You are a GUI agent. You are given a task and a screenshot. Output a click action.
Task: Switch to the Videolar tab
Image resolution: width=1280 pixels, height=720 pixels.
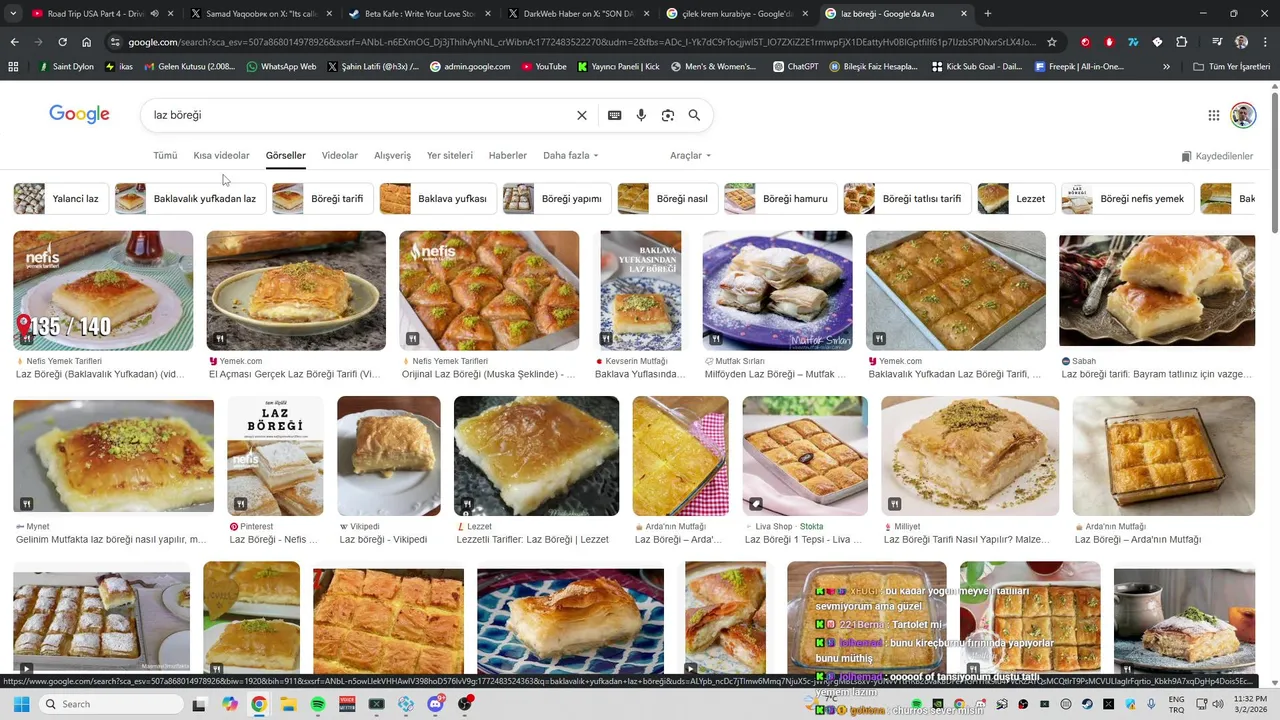339,156
